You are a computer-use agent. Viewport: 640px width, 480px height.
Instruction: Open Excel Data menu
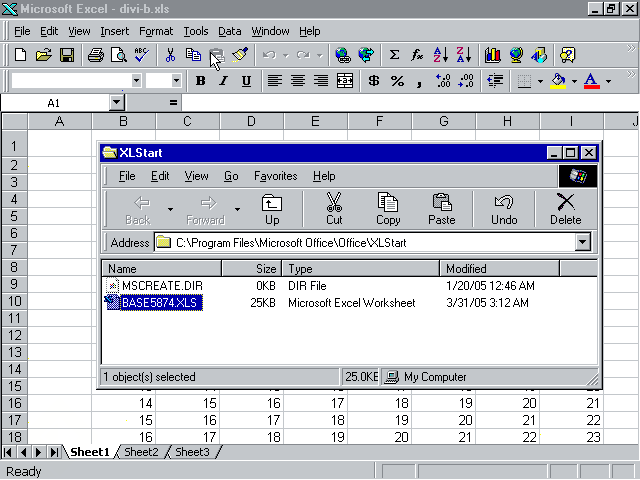pos(229,31)
